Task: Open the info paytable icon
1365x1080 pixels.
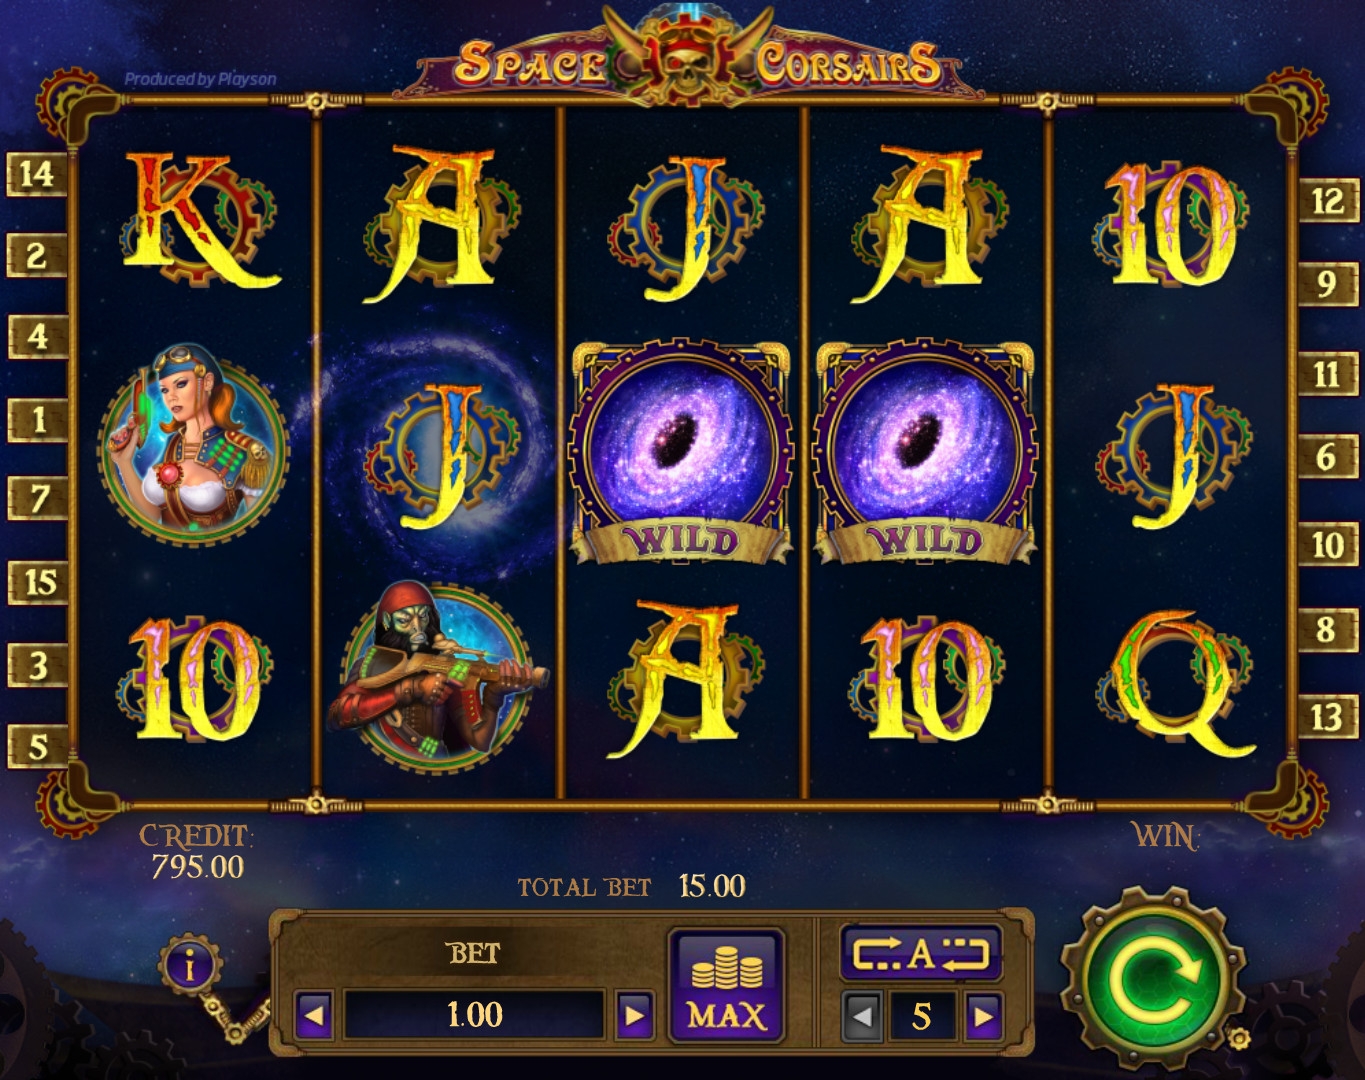Action: click(x=190, y=966)
